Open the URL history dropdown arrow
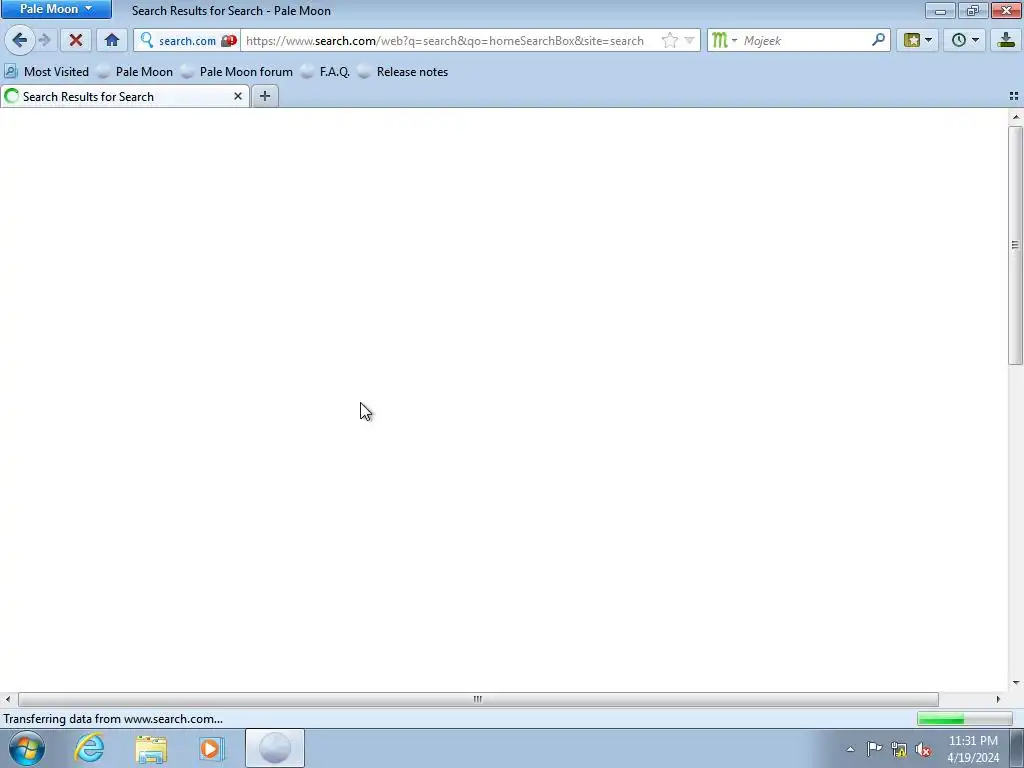Image resolution: width=1024 pixels, height=768 pixels. click(x=689, y=40)
